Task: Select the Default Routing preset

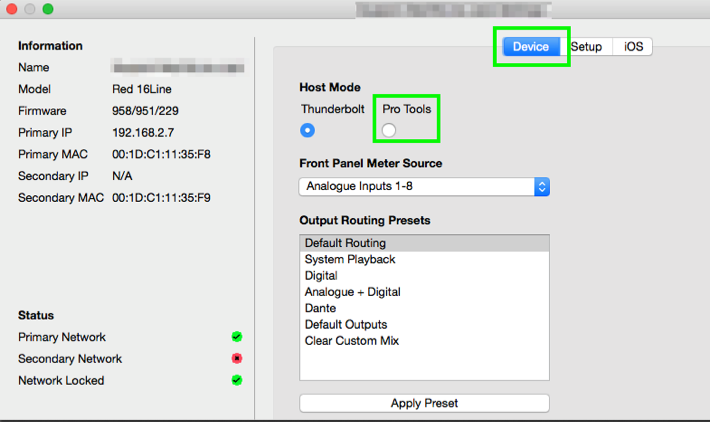Action: point(345,243)
